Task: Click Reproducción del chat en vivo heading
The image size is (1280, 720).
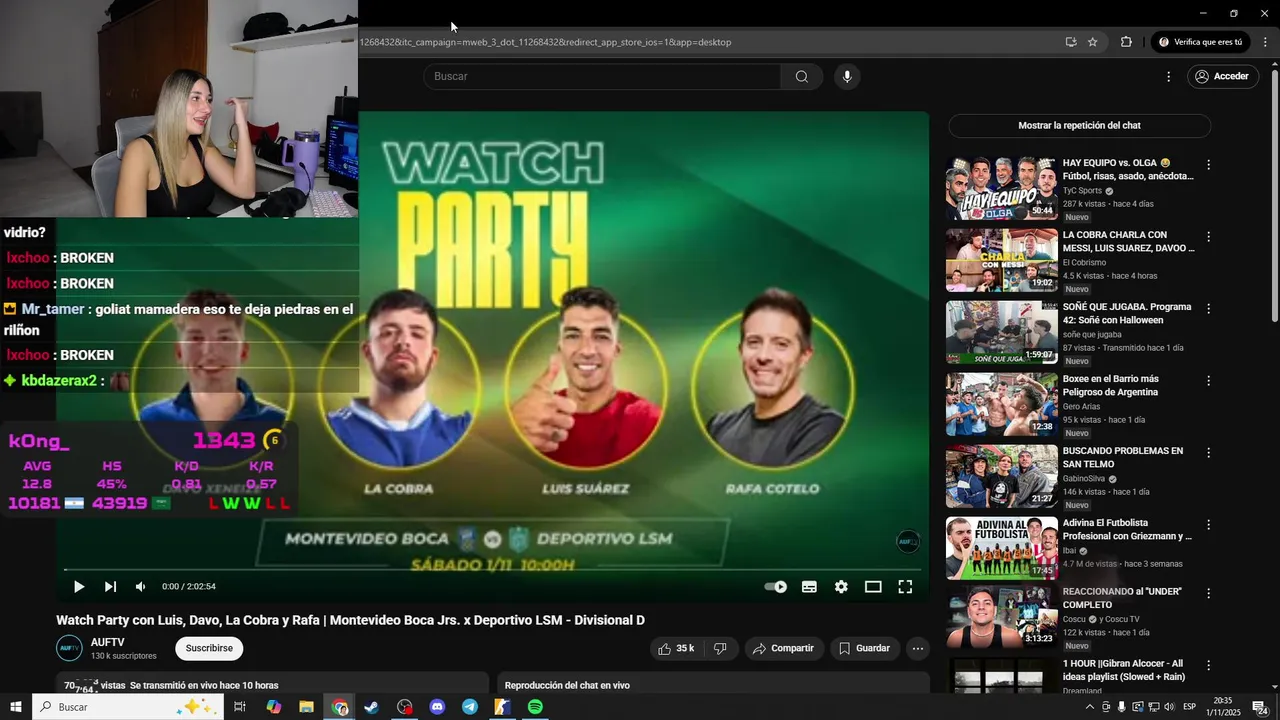Action: point(567,685)
